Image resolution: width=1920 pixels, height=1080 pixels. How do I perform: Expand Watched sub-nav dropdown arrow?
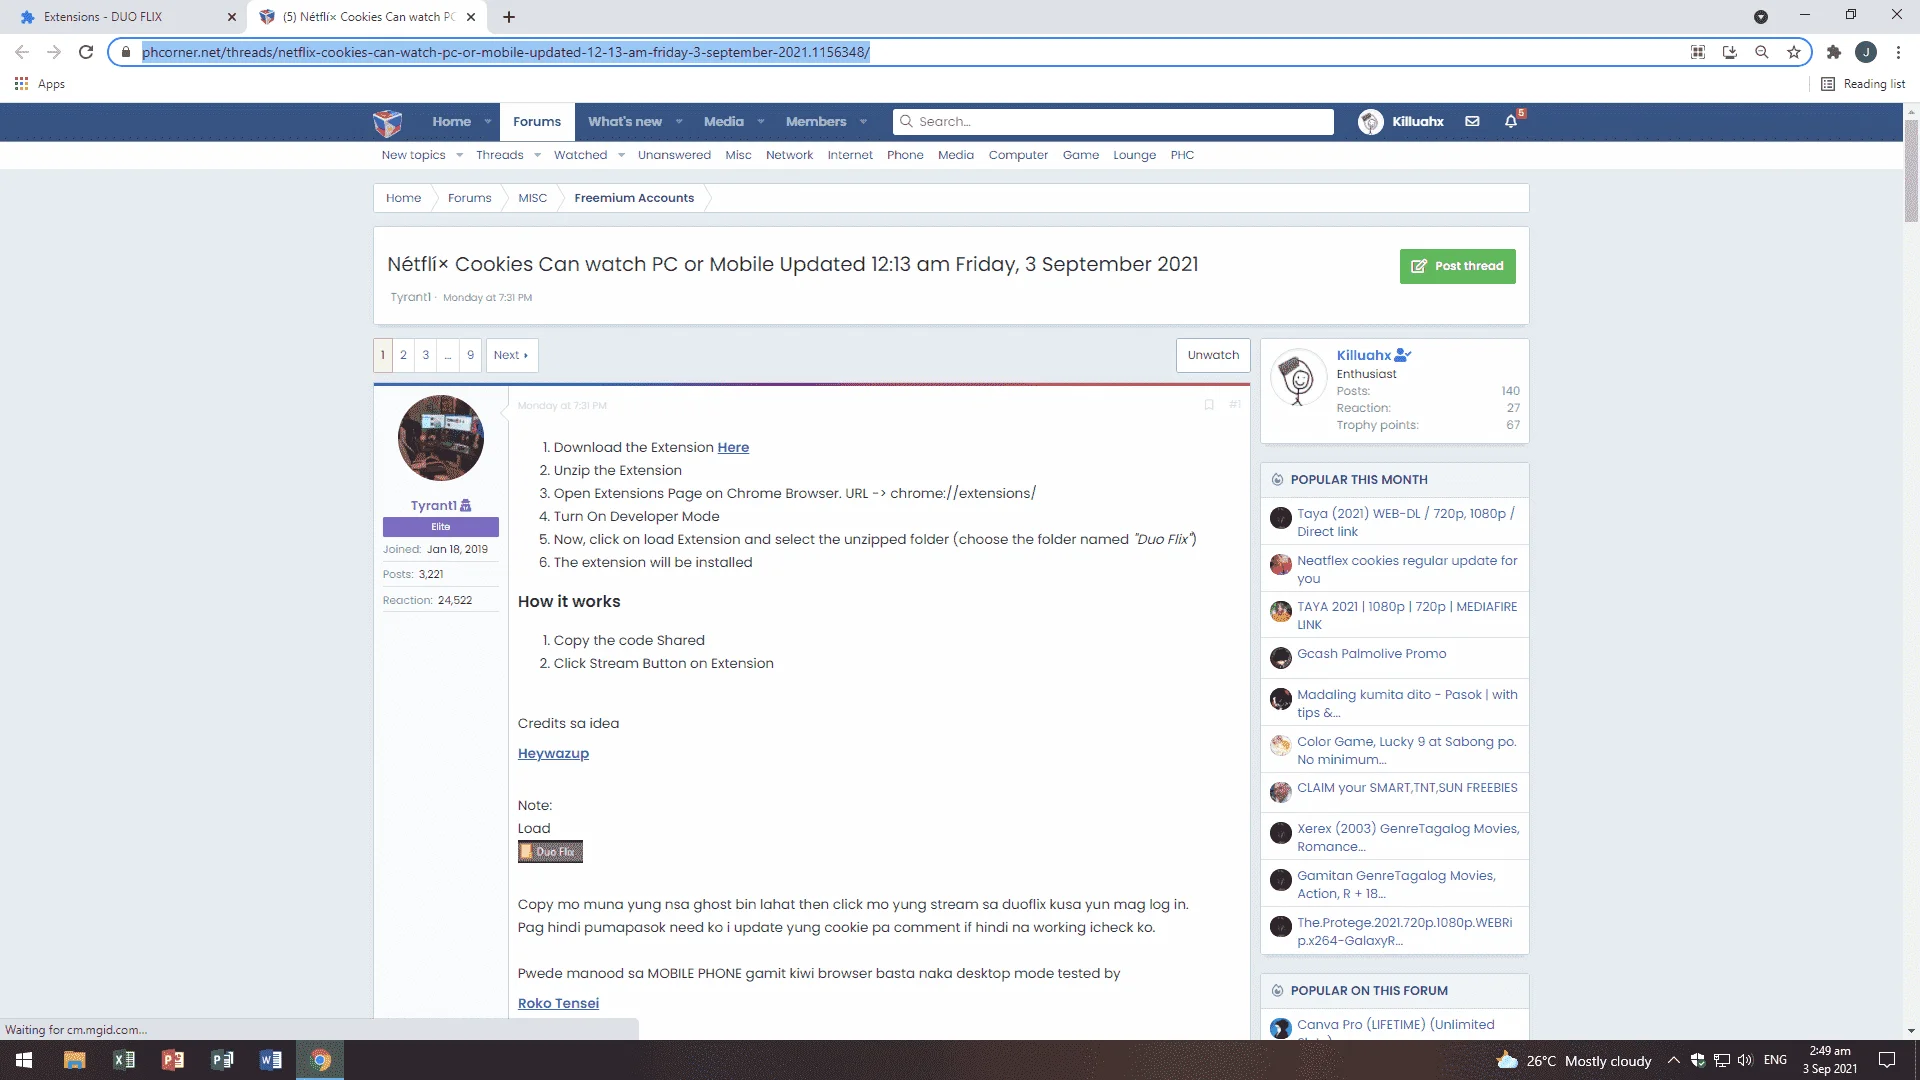tap(621, 155)
